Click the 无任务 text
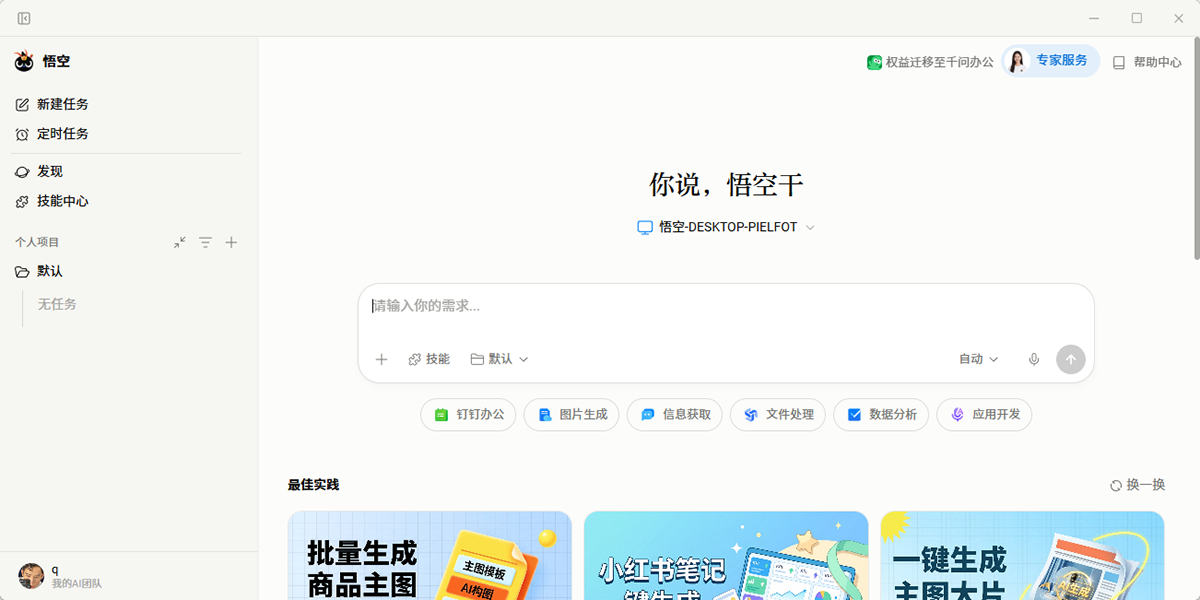Viewport: 1200px width, 600px height. [x=57, y=304]
